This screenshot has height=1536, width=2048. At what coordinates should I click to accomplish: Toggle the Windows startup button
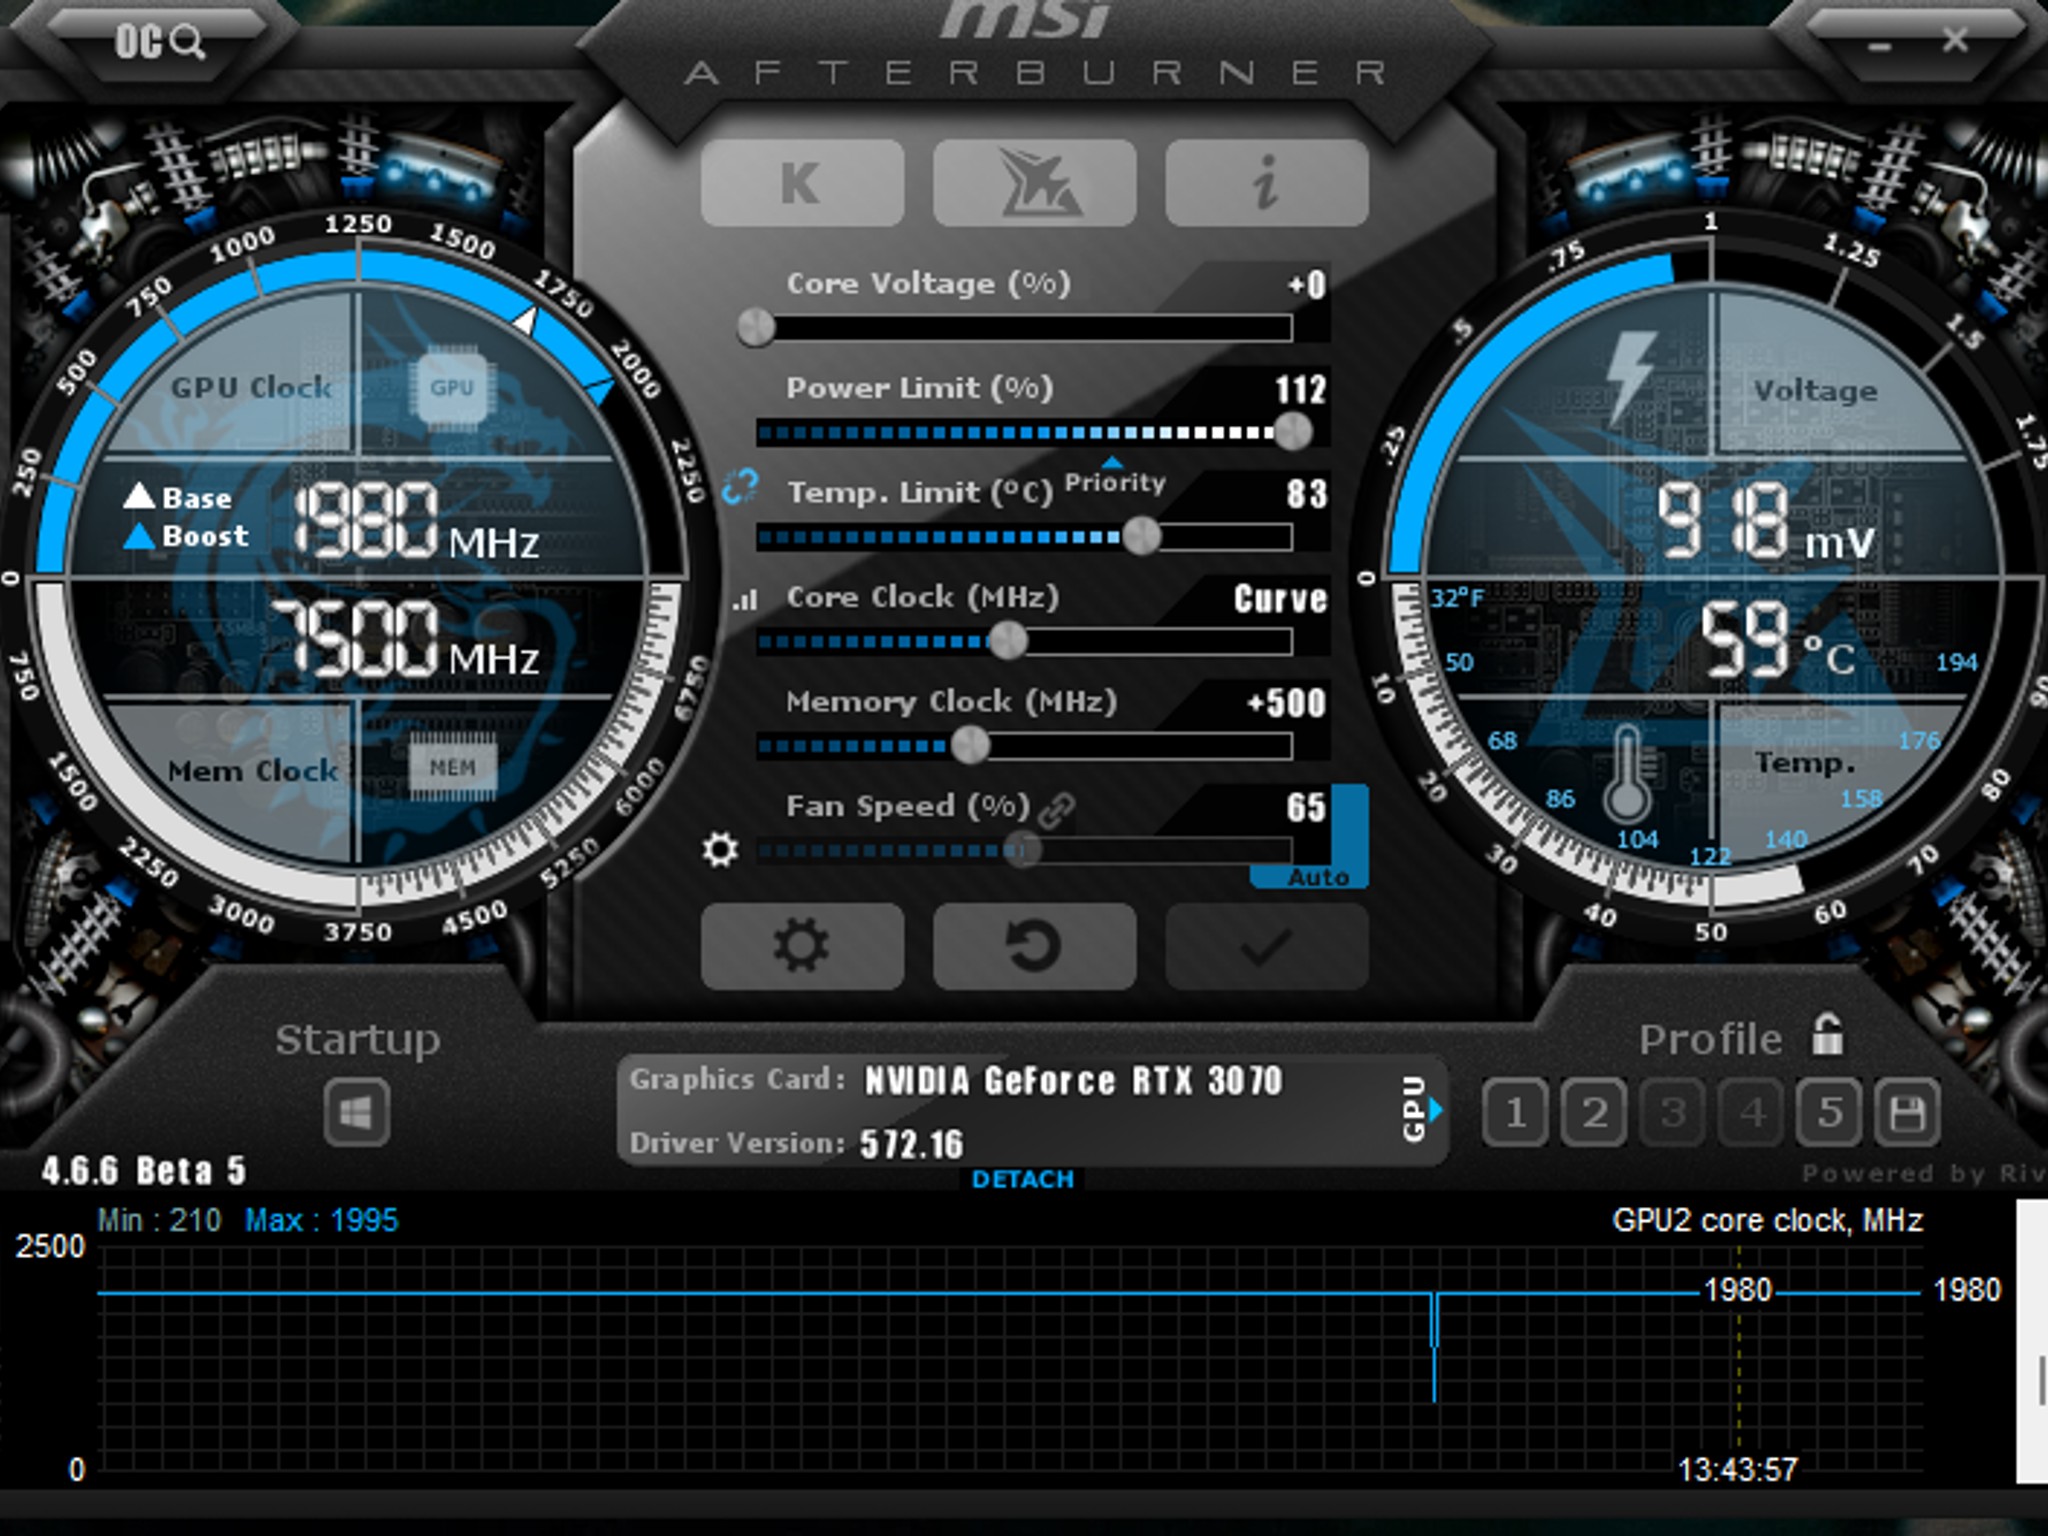tap(357, 1113)
